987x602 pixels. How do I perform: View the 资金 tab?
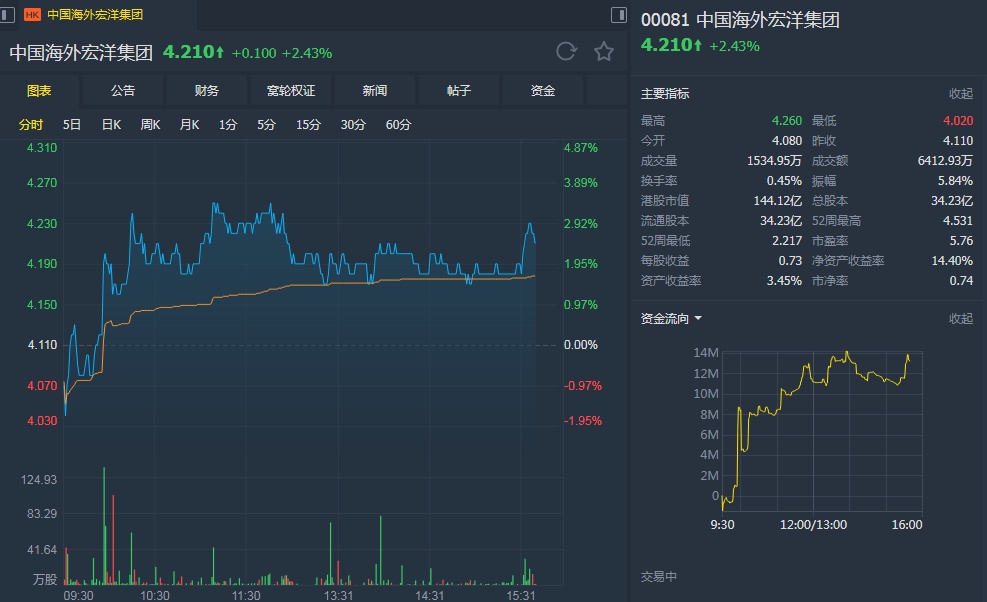(x=543, y=91)
